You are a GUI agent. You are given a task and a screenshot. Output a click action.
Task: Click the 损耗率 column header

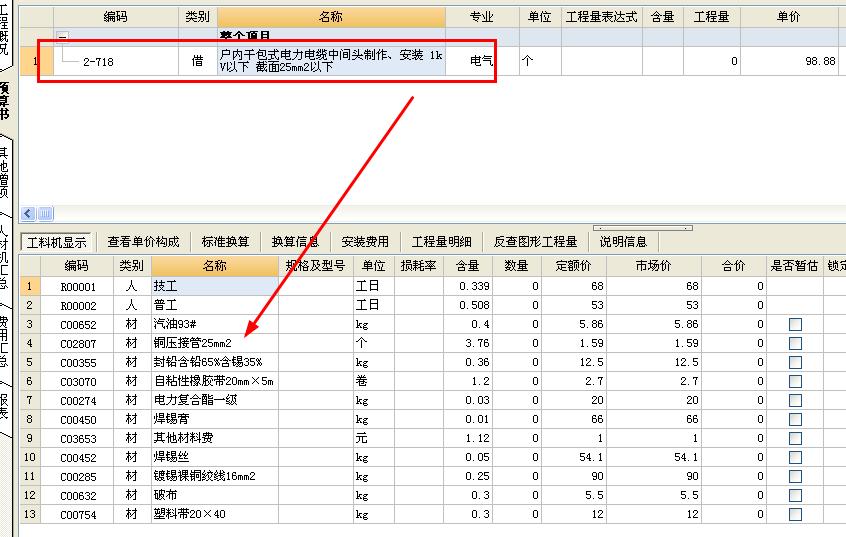click(x=418, y=266)
